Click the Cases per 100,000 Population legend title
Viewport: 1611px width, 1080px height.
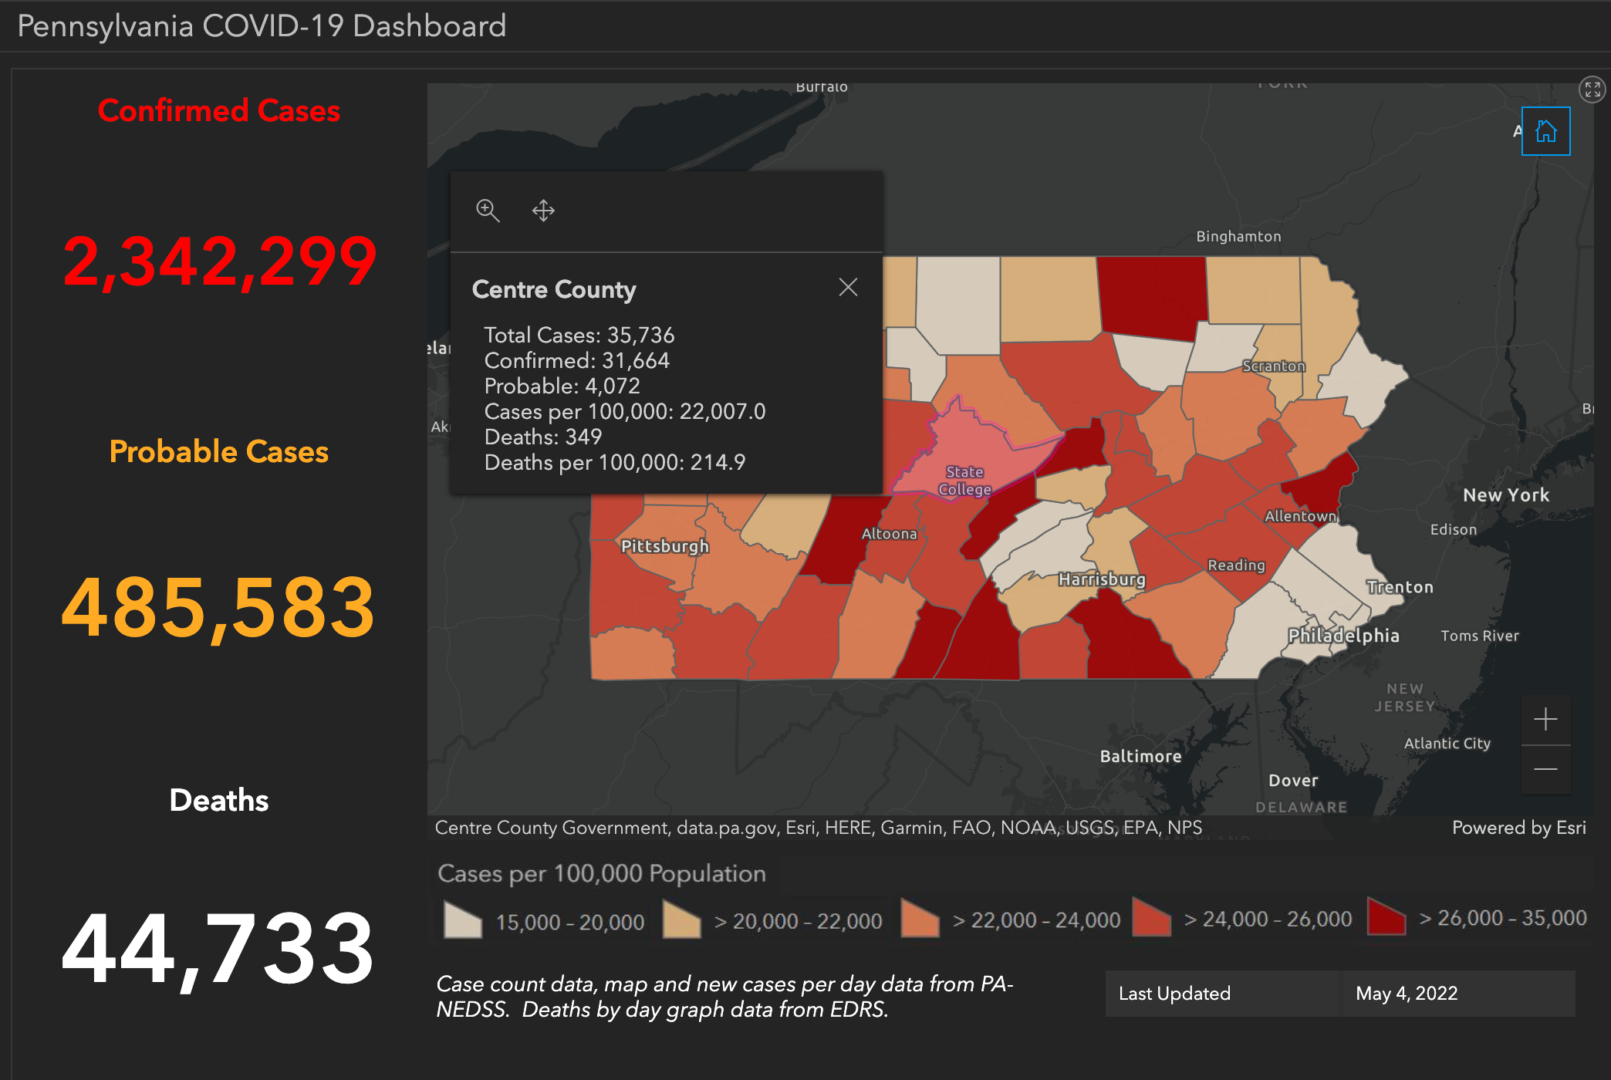click(602, 873)
